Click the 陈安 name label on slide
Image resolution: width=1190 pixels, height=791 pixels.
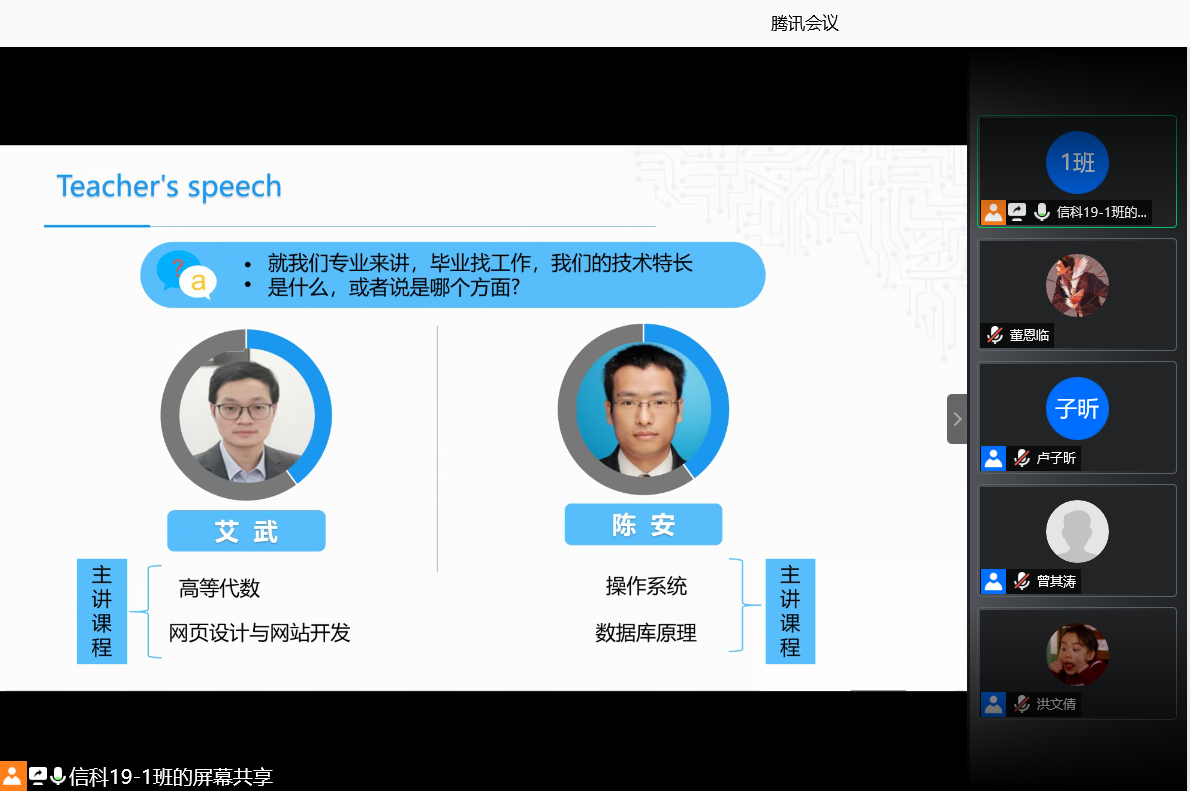coord(643,525)
